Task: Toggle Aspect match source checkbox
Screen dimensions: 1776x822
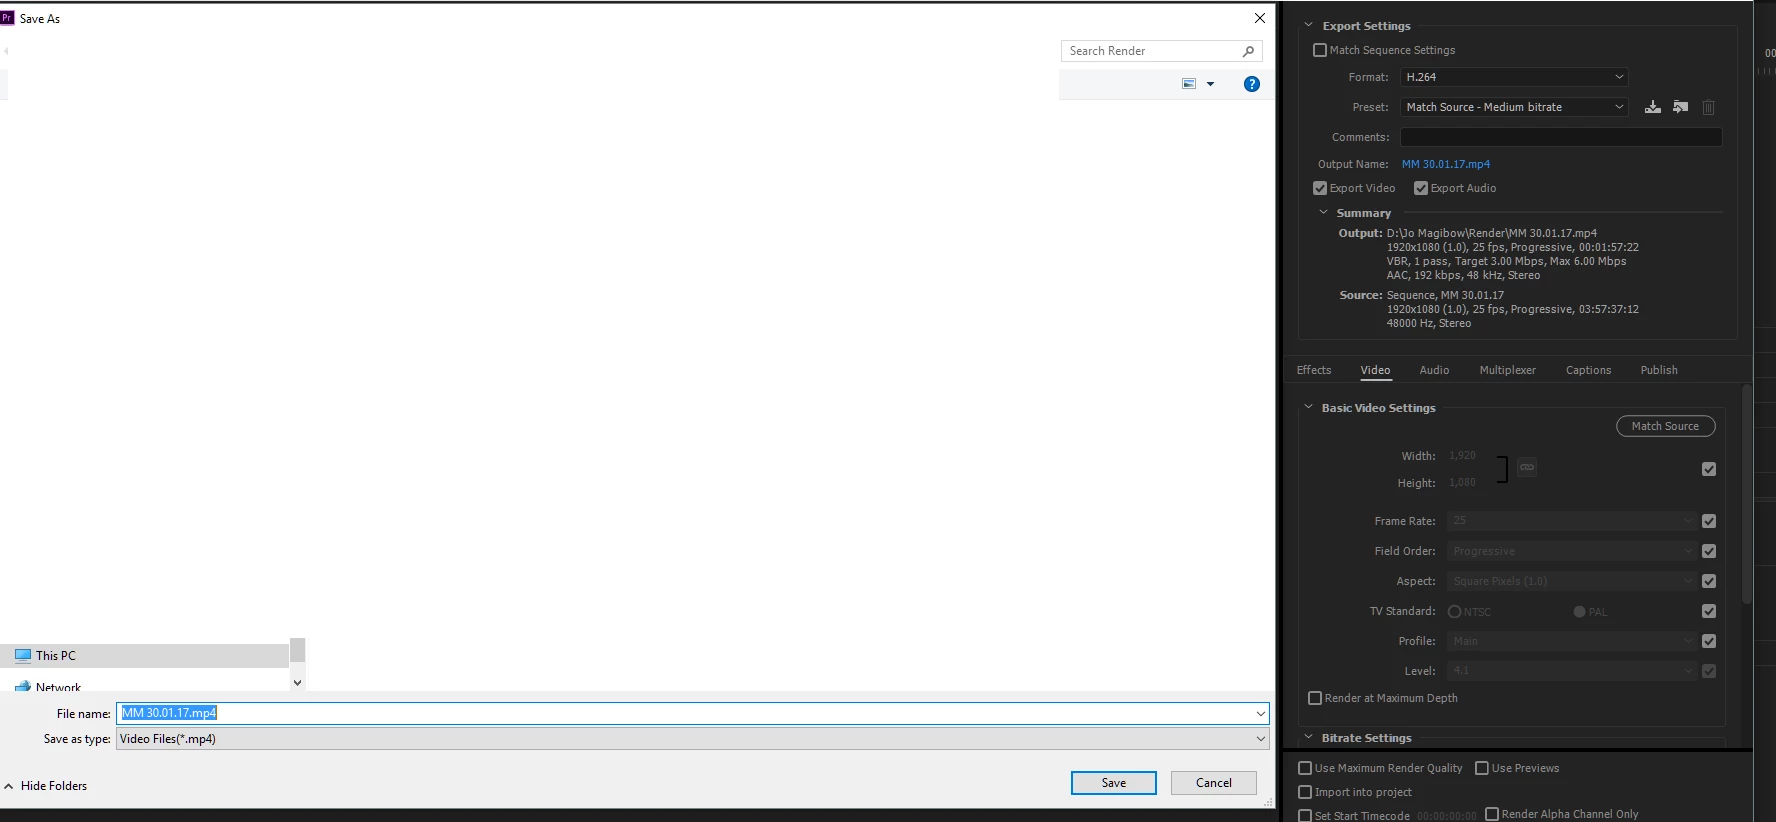Action: click(x=1709, y=581)
